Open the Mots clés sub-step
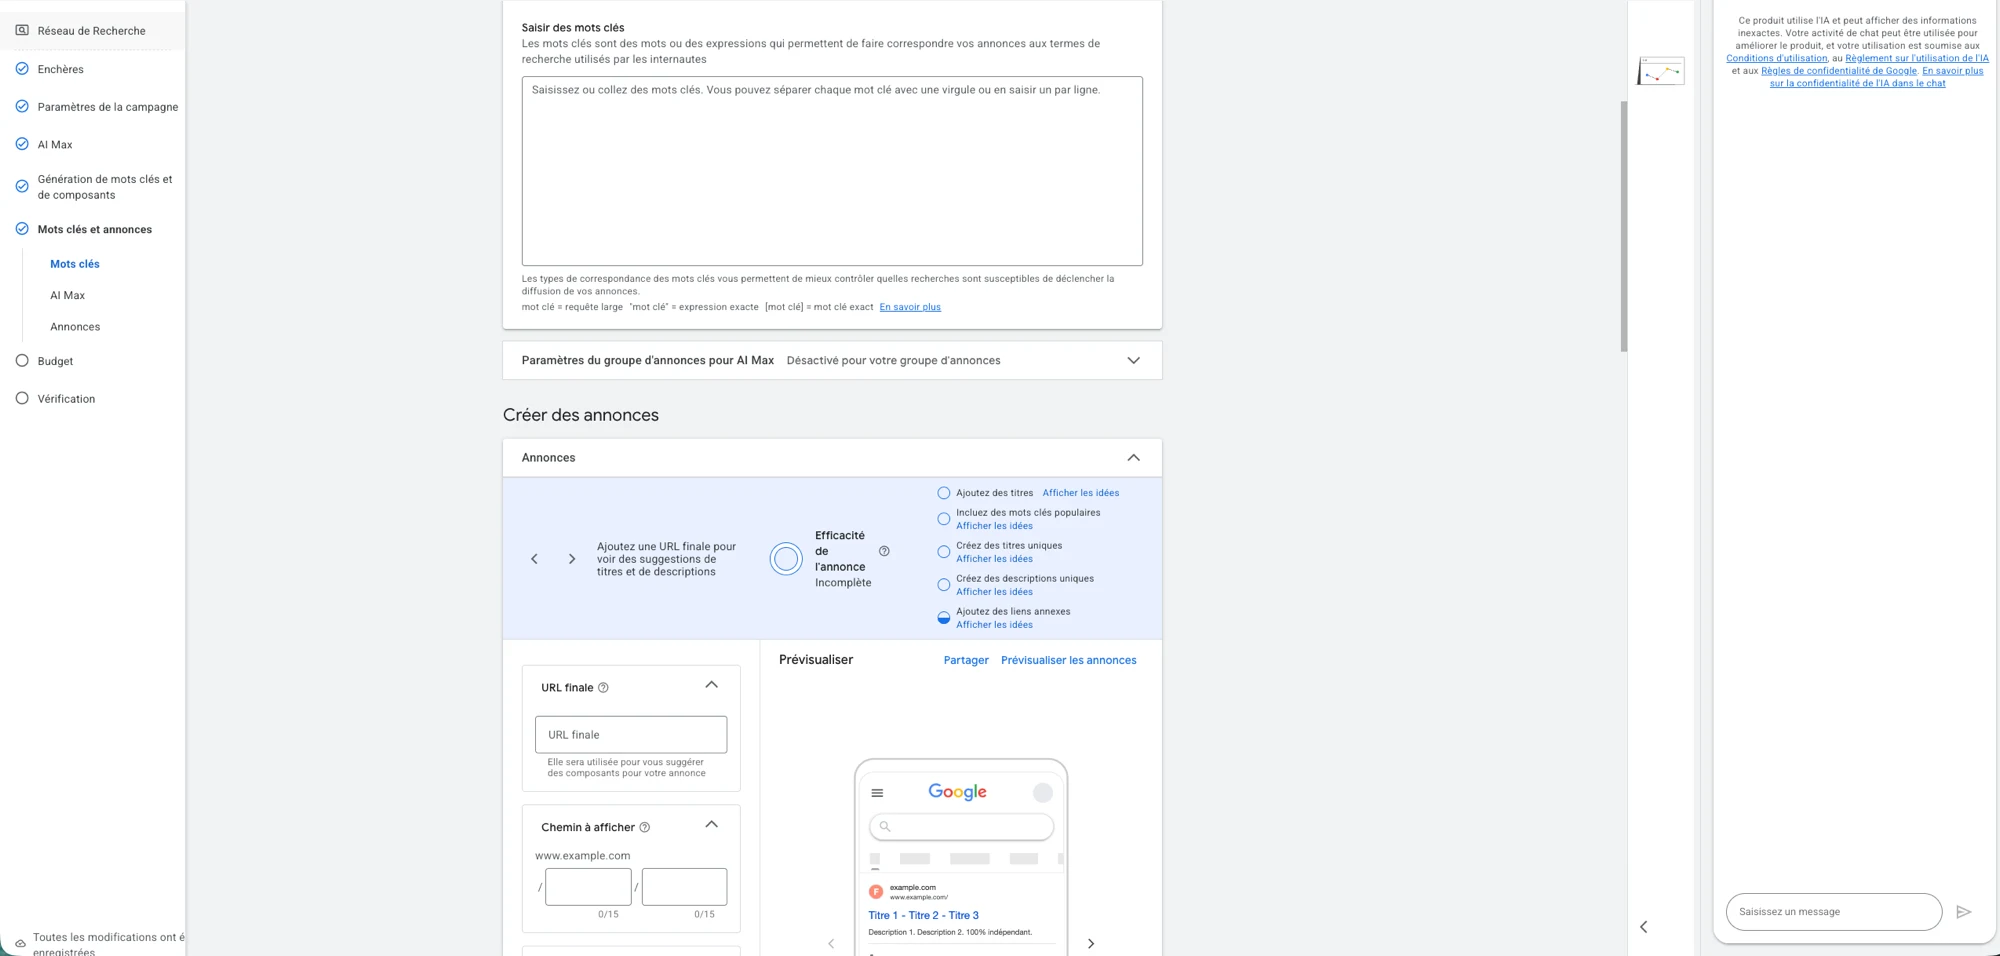Screen dimensions: 2000x956 click(75, 264)
